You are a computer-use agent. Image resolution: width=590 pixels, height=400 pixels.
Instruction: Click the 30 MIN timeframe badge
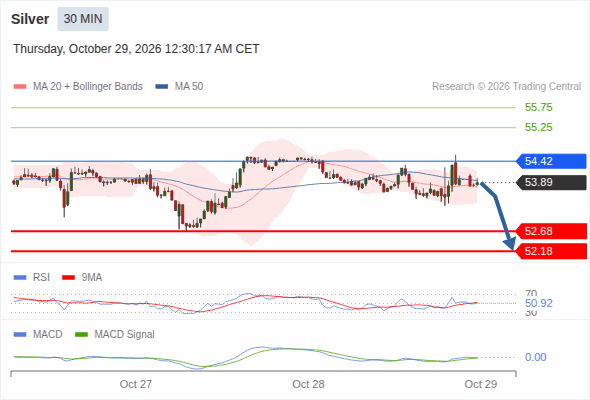pyautogui.click(x=83, y=19)
